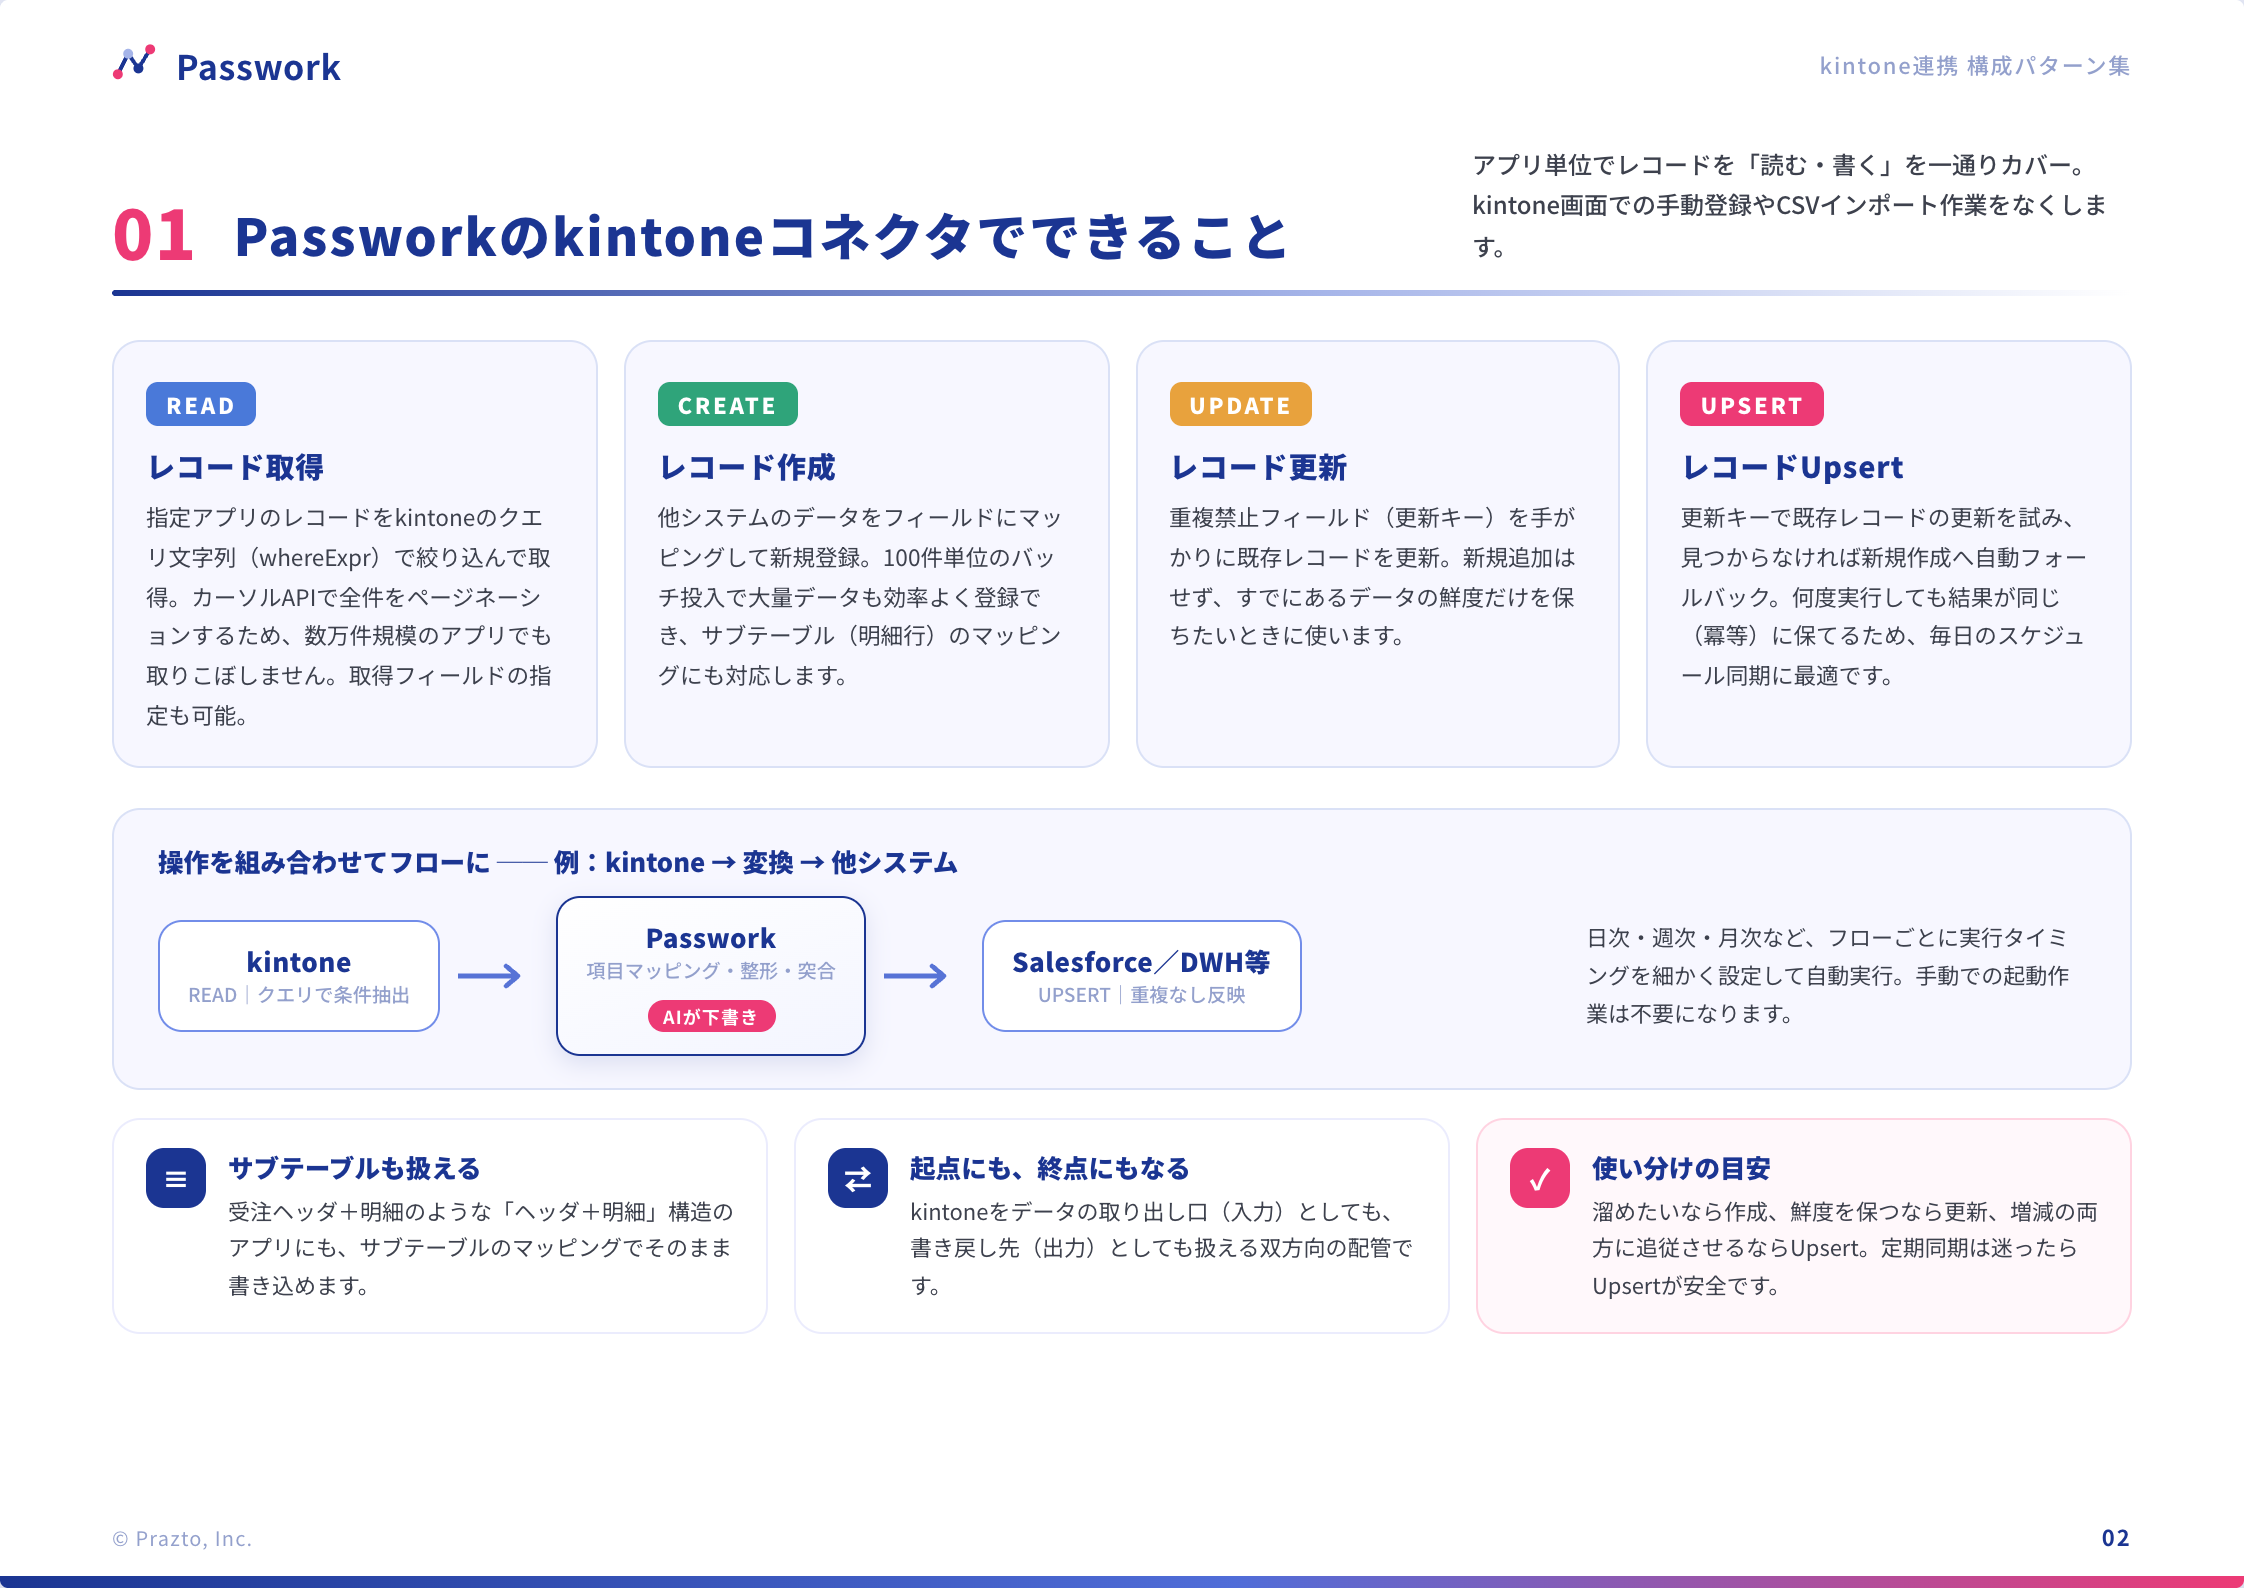Viewport: 2244px width, 1588px height.
Task: Click the heading サブテーブルも扱える
Action: coord(355,1168)
